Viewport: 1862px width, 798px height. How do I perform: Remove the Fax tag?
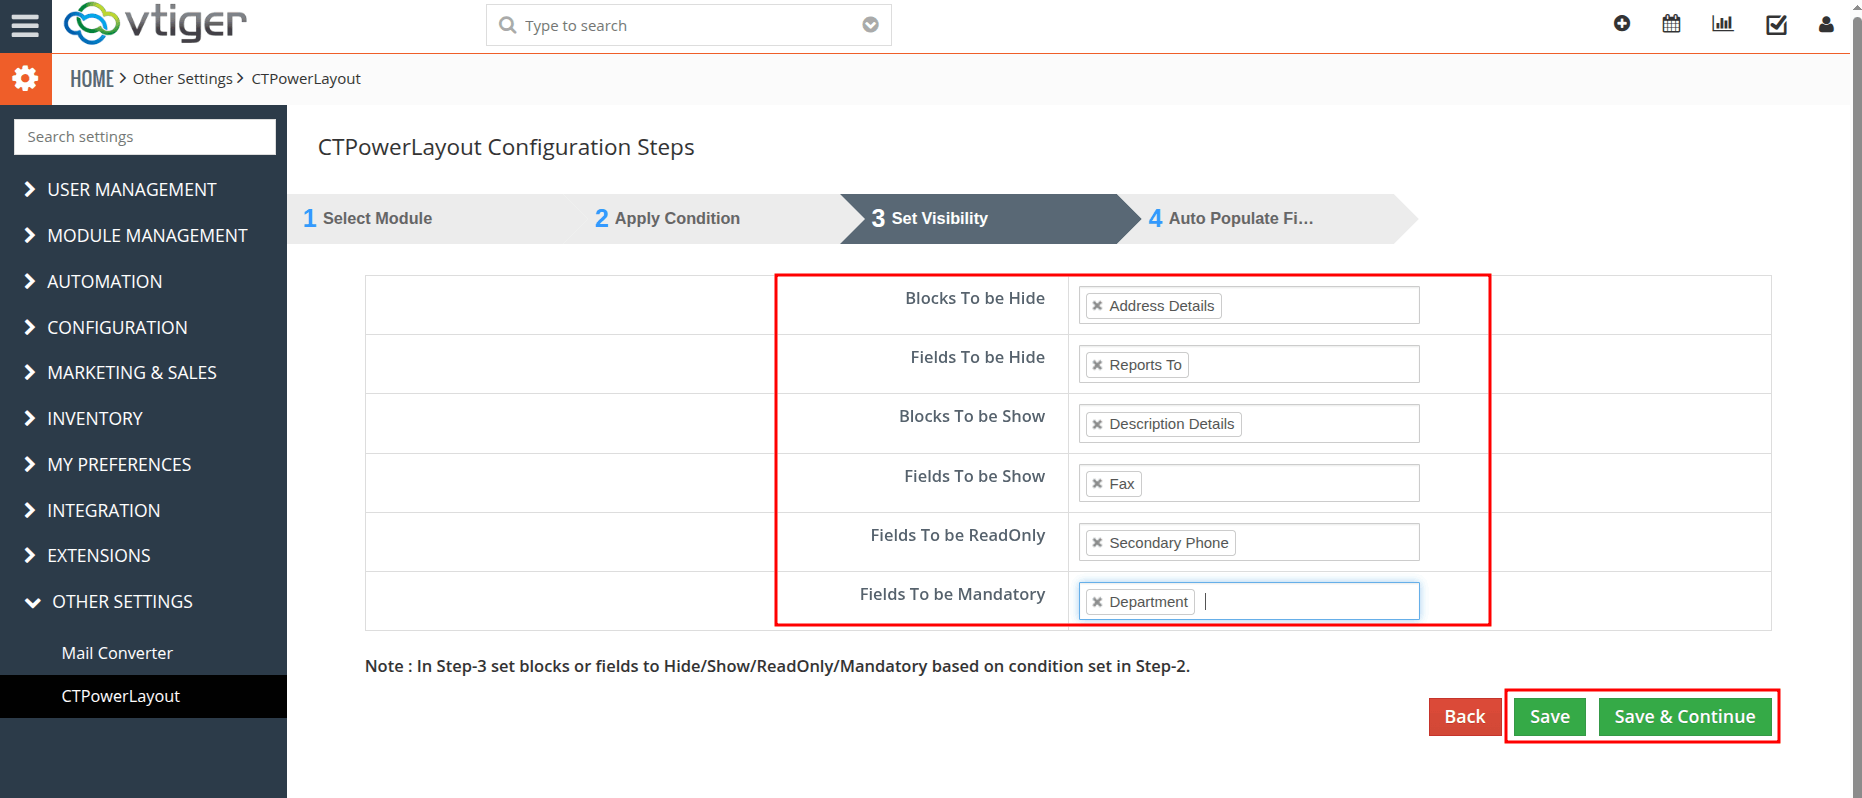click(1097, 484)
